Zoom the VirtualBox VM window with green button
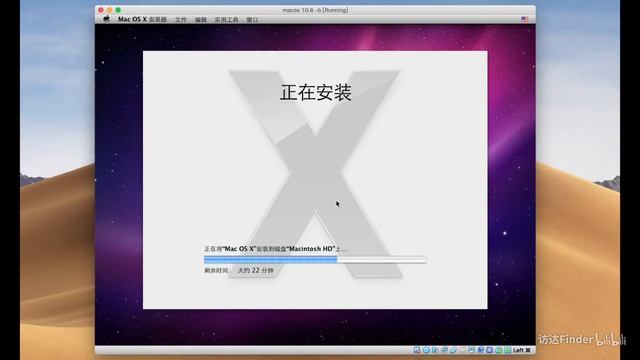The height and width of the screenshot is (360, 640). pyautogui.click(x=118, y=10)
